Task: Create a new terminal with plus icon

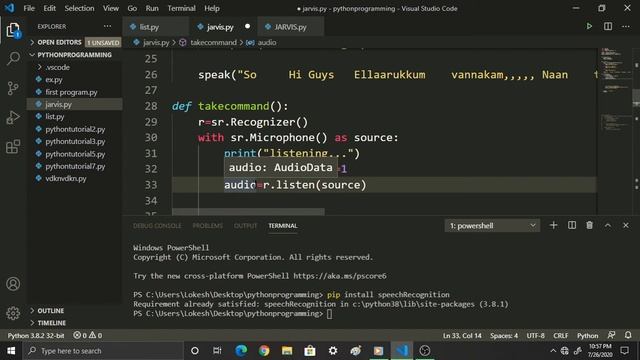Action: pos(553,225)
